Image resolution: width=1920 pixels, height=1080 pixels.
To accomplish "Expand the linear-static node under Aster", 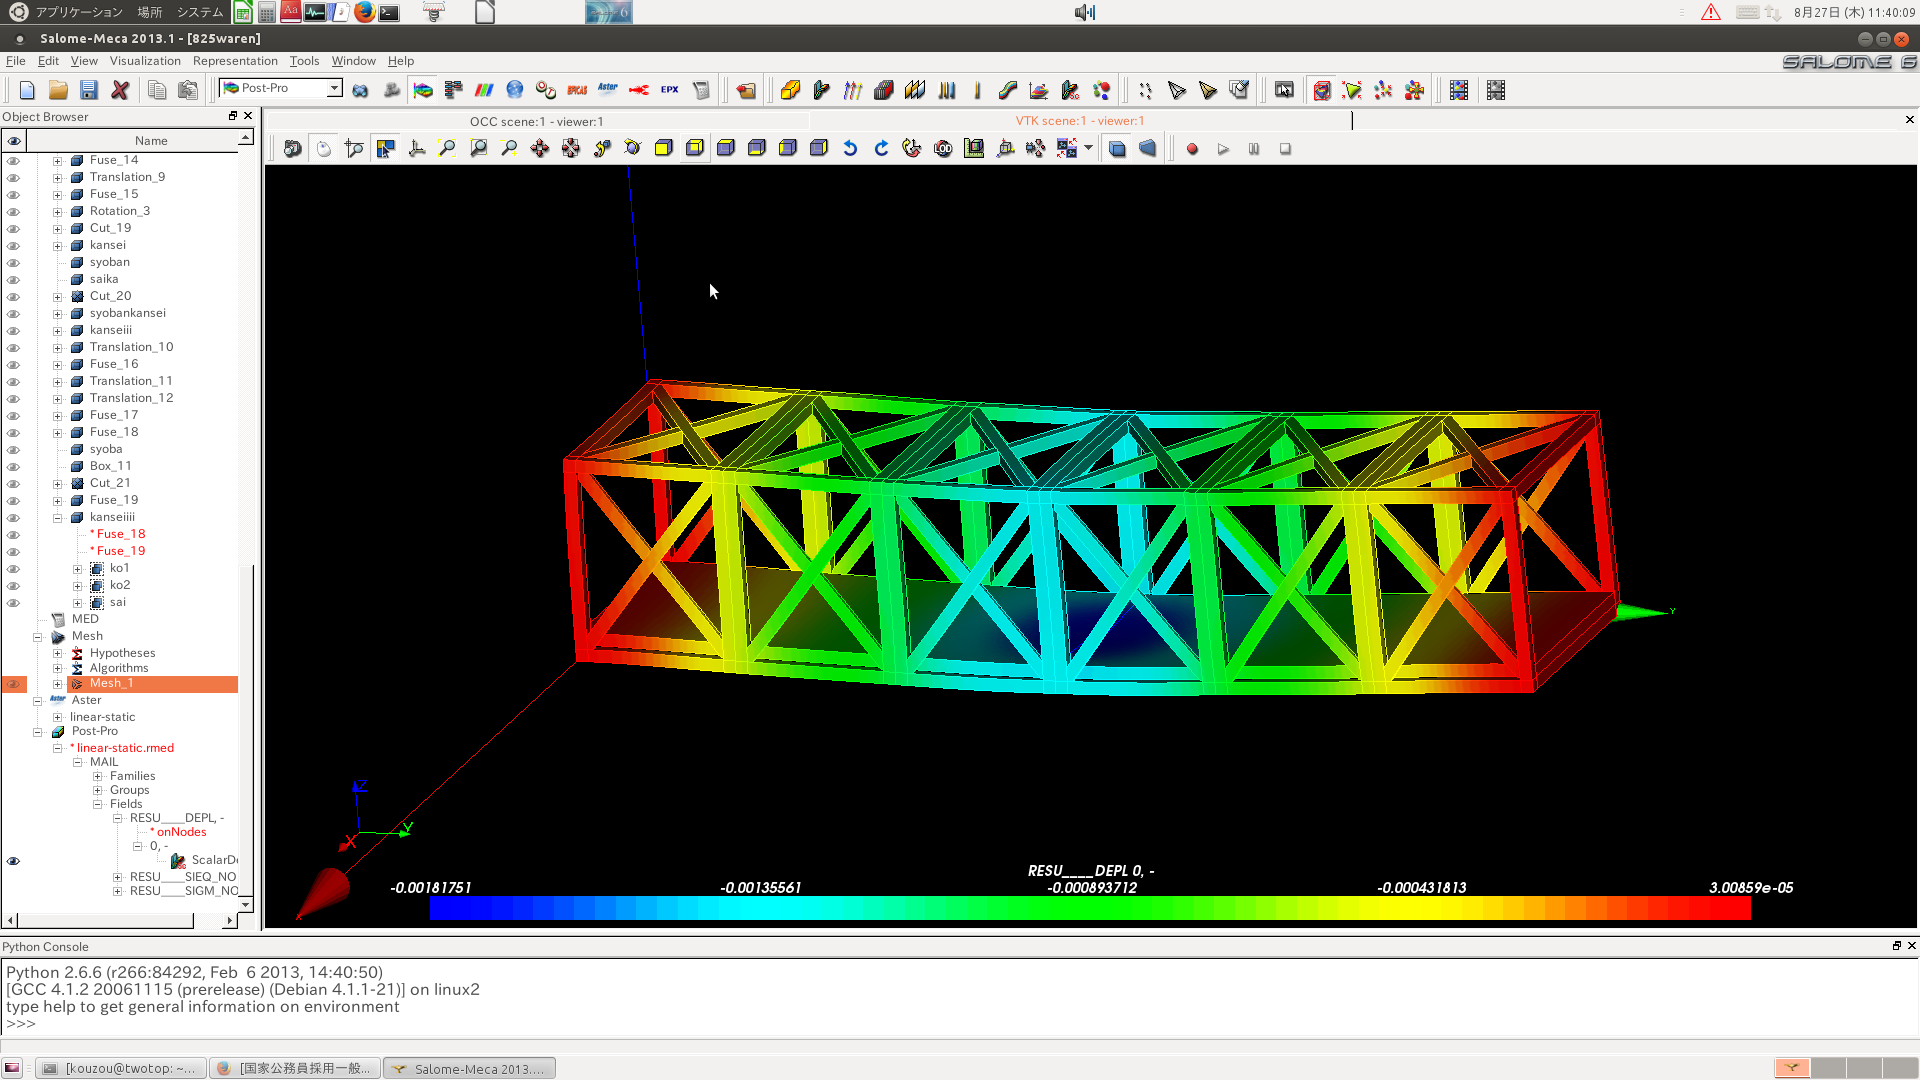I will [x=57, y=717].
